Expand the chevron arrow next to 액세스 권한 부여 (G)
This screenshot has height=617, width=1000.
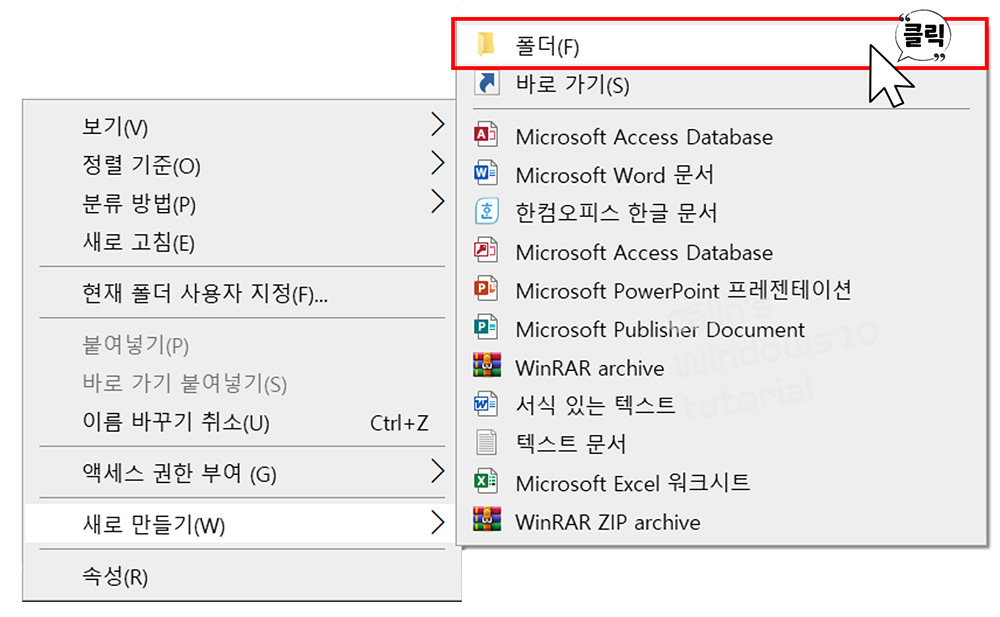point(437,472)
